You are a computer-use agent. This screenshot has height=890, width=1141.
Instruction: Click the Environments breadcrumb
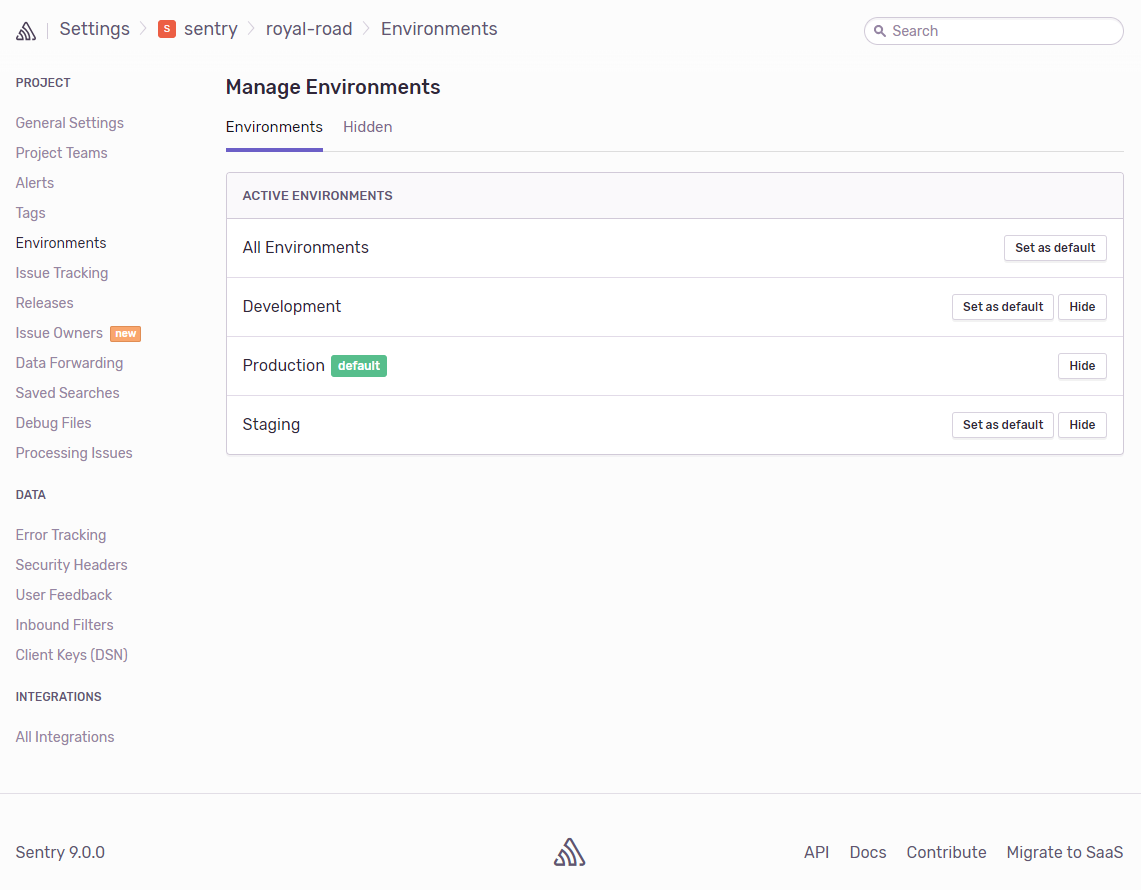pos(439,29)
